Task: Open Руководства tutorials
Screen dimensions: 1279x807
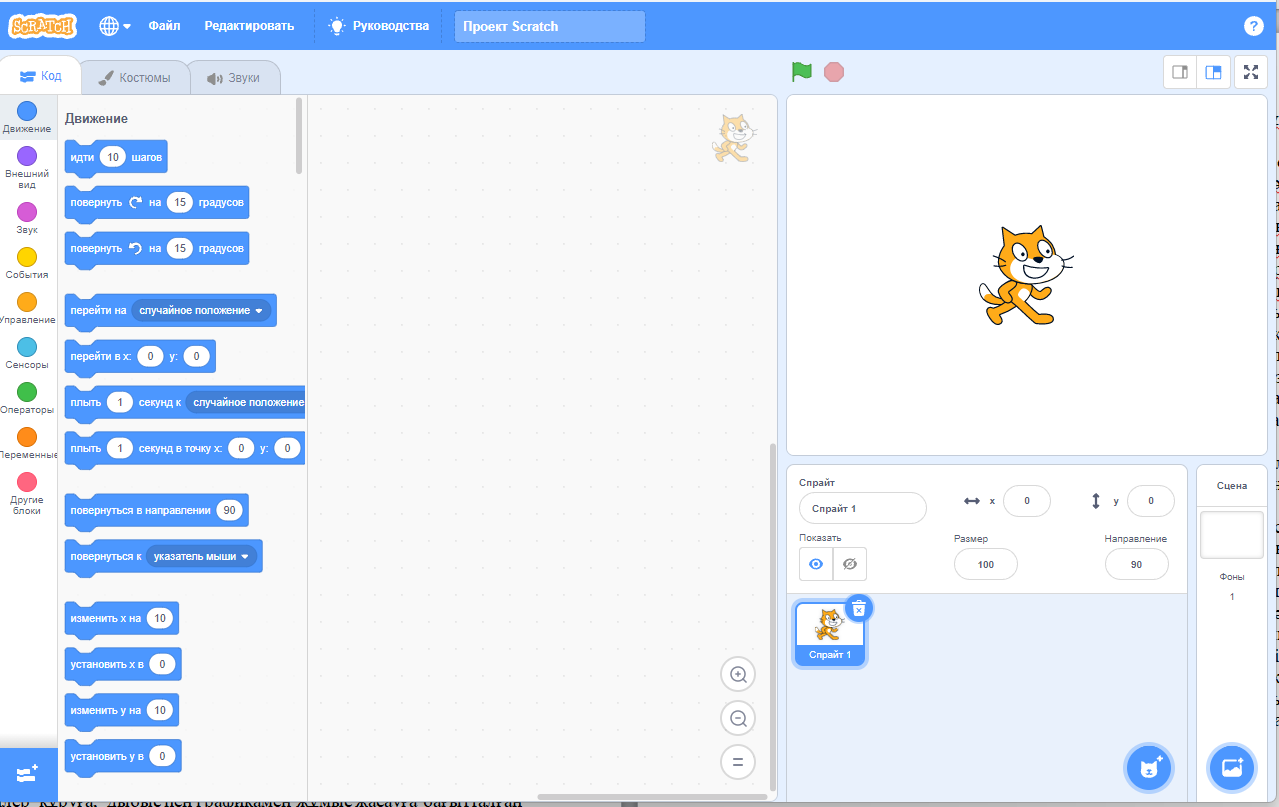Action: pyautogui.click(x=380, y=26)
